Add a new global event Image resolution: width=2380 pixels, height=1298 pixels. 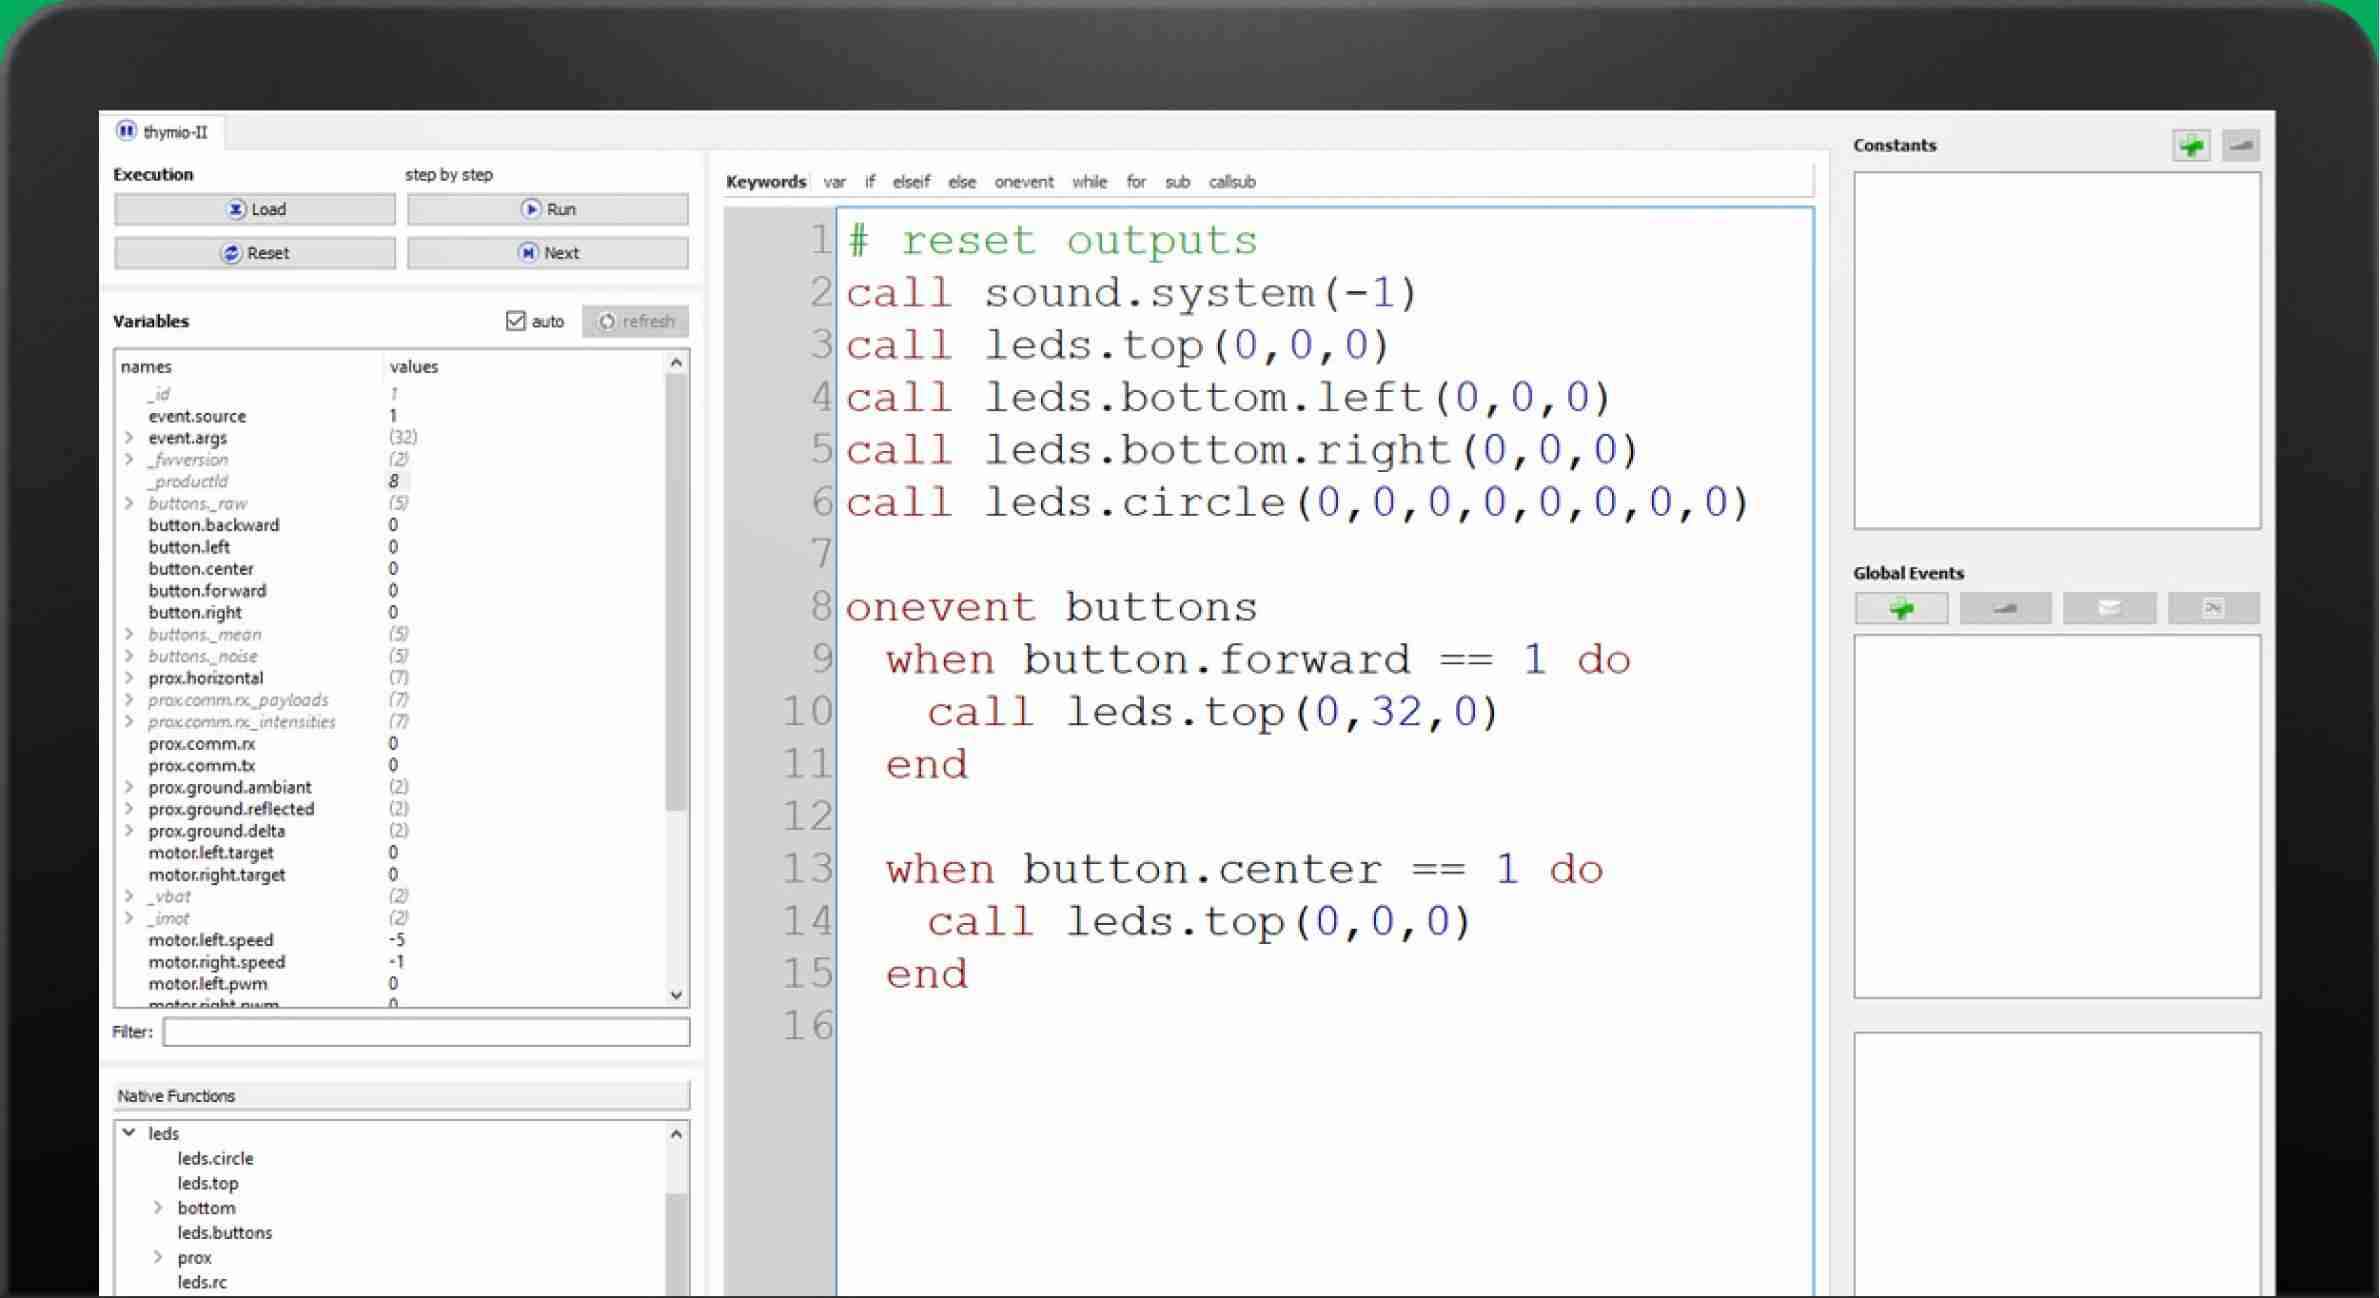click(x=1901, y=608)
